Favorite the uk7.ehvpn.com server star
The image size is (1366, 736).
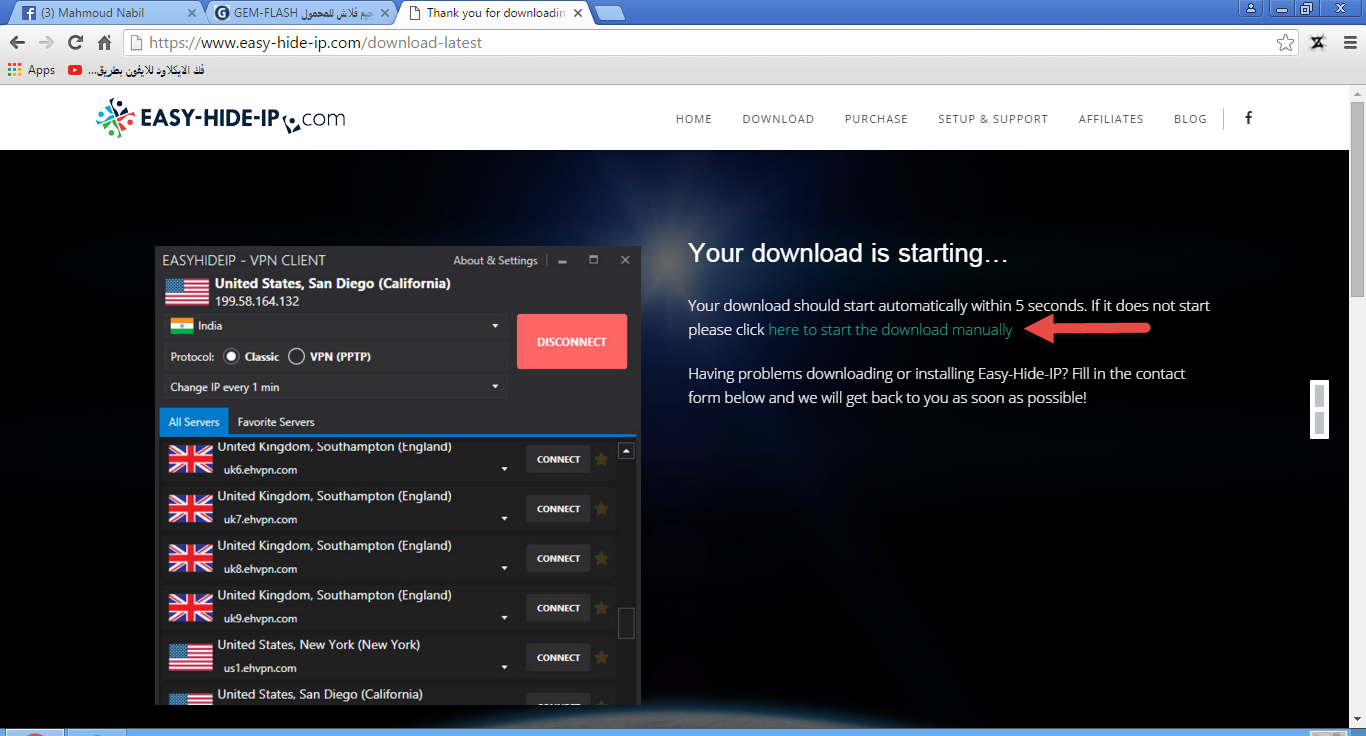pos(601,509)
